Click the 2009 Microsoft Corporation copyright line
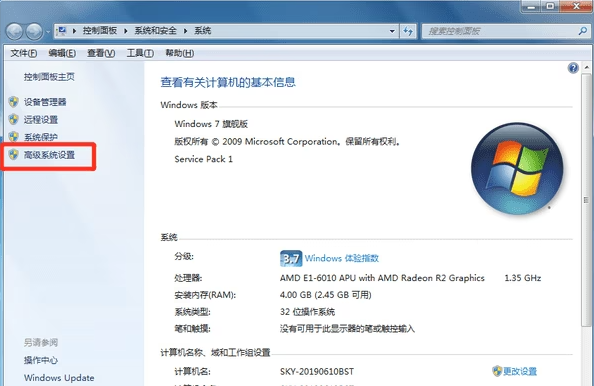 pos(287,142)
